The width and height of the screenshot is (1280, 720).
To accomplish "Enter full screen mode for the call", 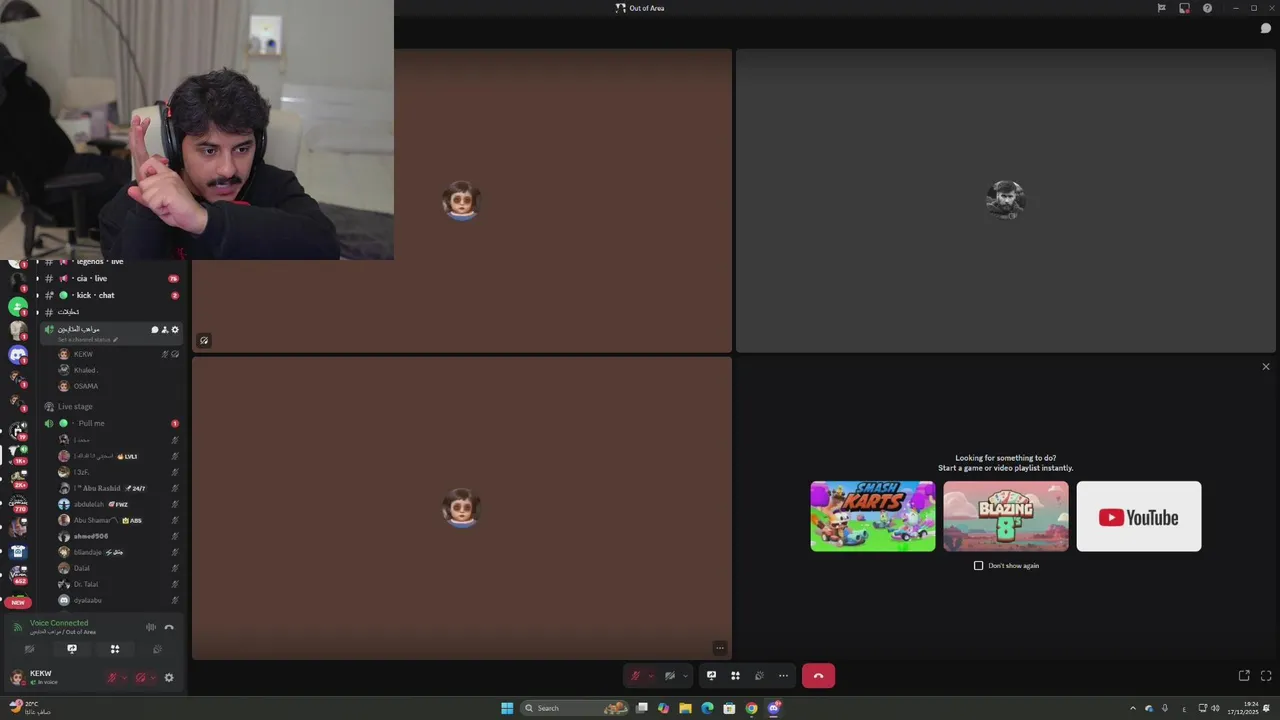I will tap(1266, 676).
